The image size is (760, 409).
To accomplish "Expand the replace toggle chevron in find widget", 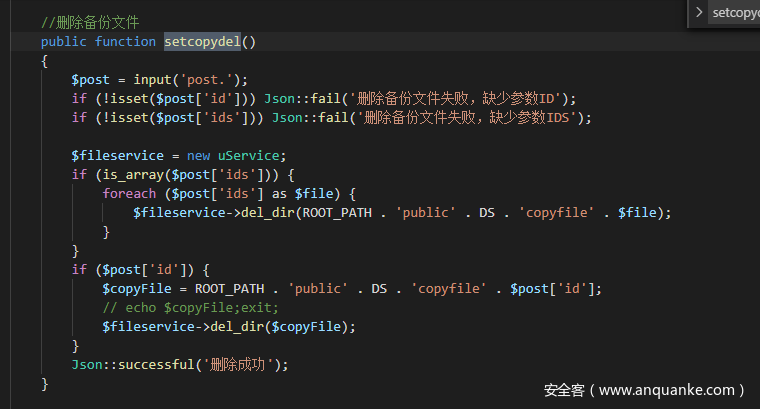I will click(697, 13).
